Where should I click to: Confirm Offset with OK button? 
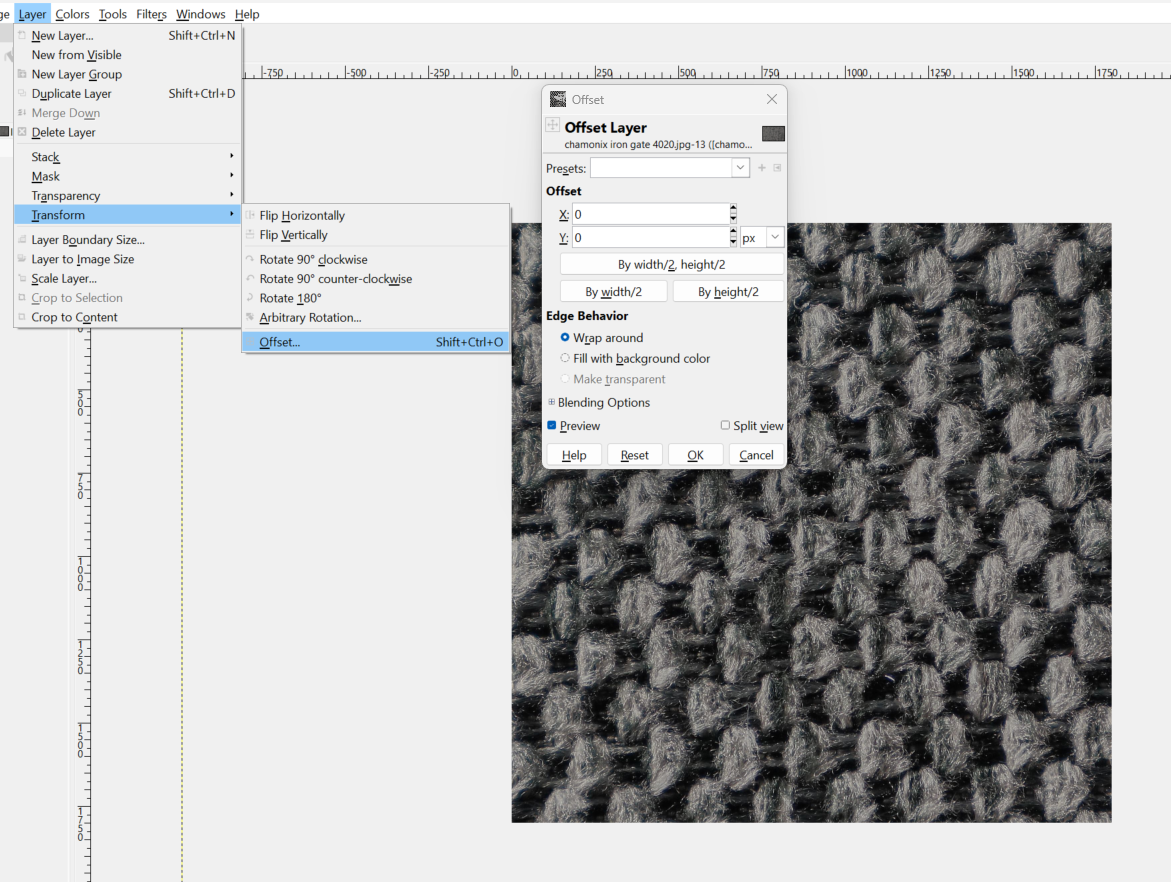pos(695,455)
